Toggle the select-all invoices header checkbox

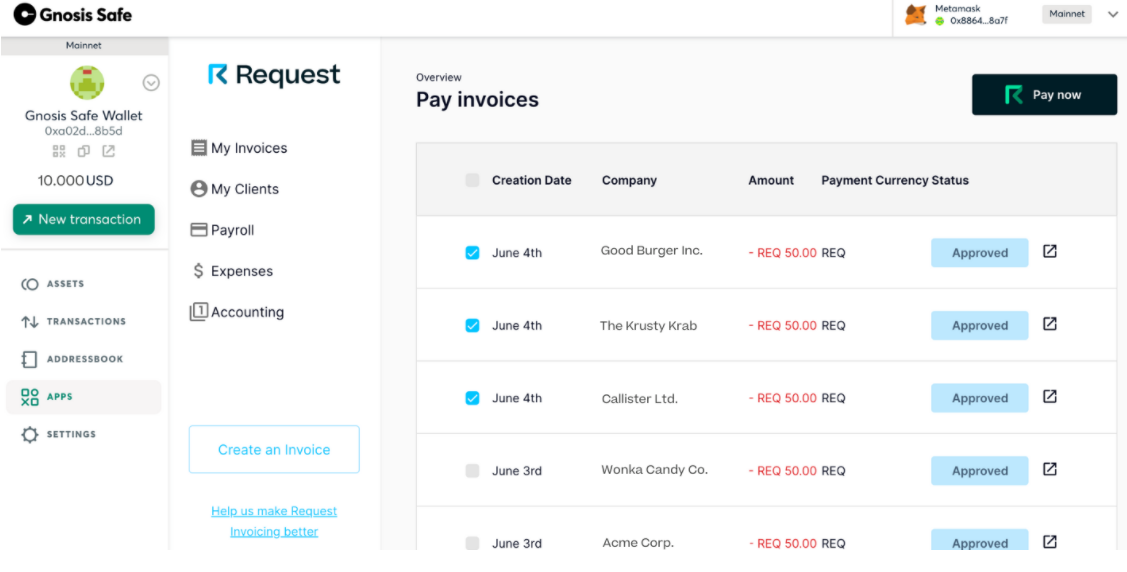click(472, 180)
